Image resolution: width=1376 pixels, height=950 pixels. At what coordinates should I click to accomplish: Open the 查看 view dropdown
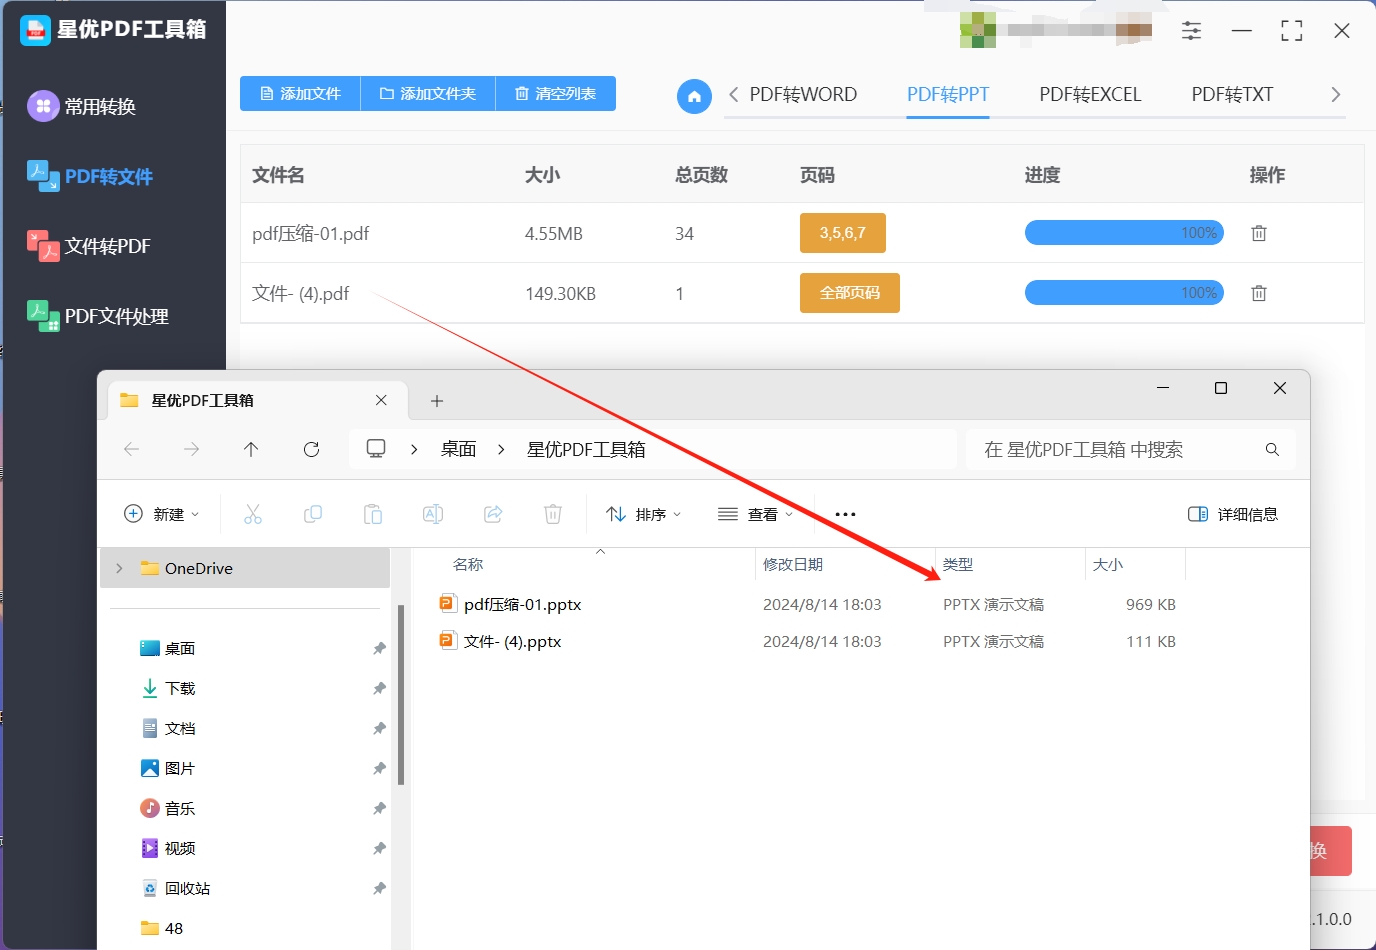point(756,514)
